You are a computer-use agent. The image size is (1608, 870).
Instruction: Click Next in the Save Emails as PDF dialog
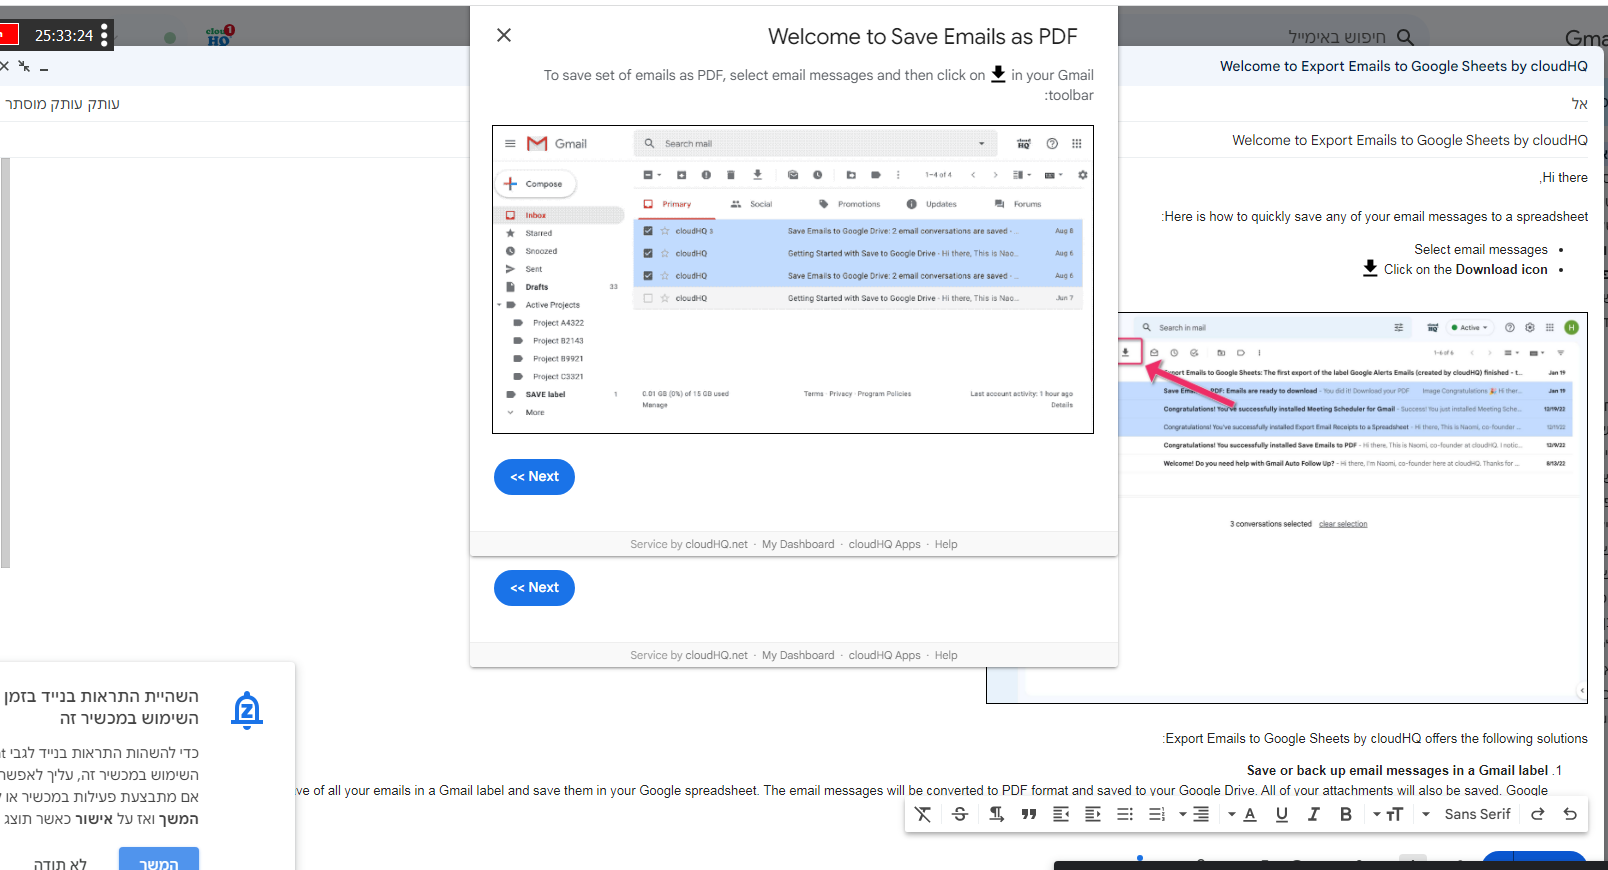pyautogui.click(x=534, y=477)
